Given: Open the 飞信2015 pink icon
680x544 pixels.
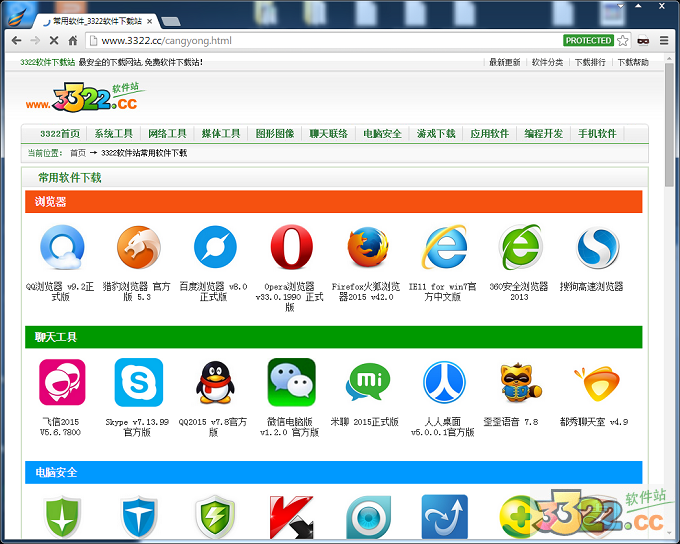Looking at the screenshot, I should pyautogui.click(x=62, y=382).
